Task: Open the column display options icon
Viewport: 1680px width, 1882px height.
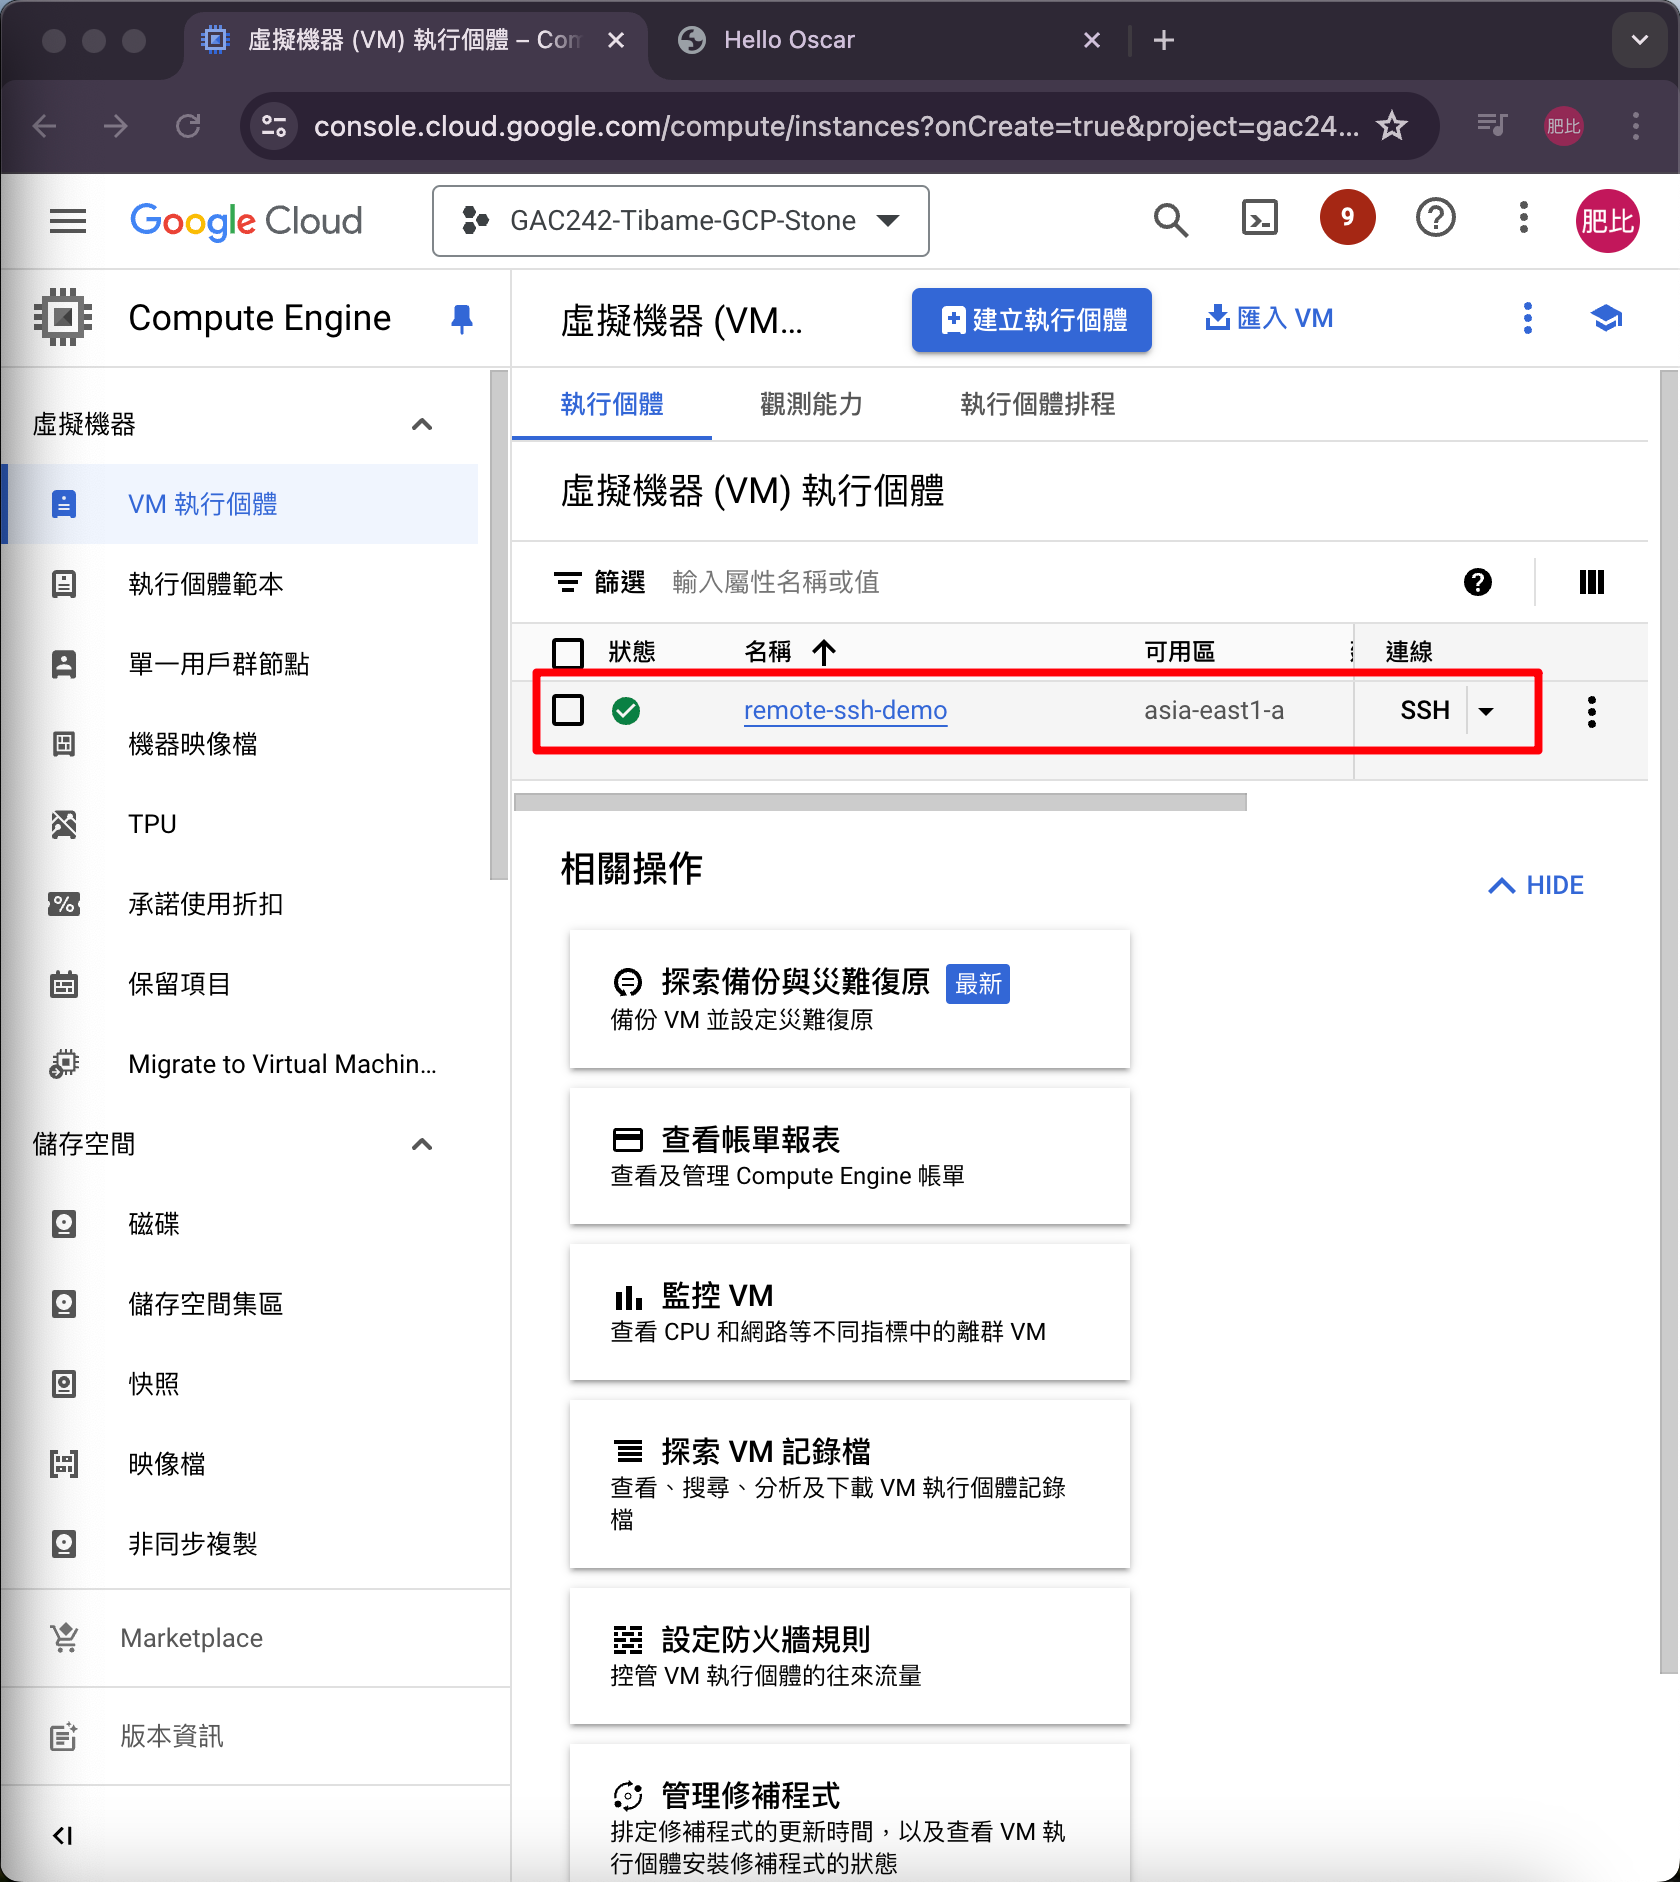Action: coord(1591,582)
